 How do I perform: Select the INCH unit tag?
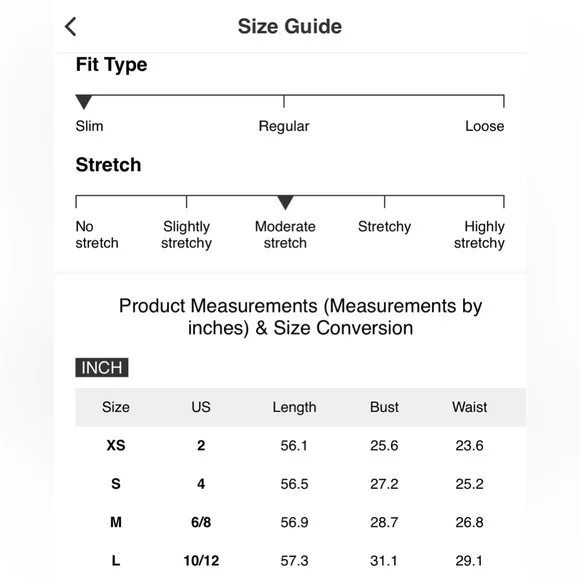pyautogui.click(x=102, y=367)
